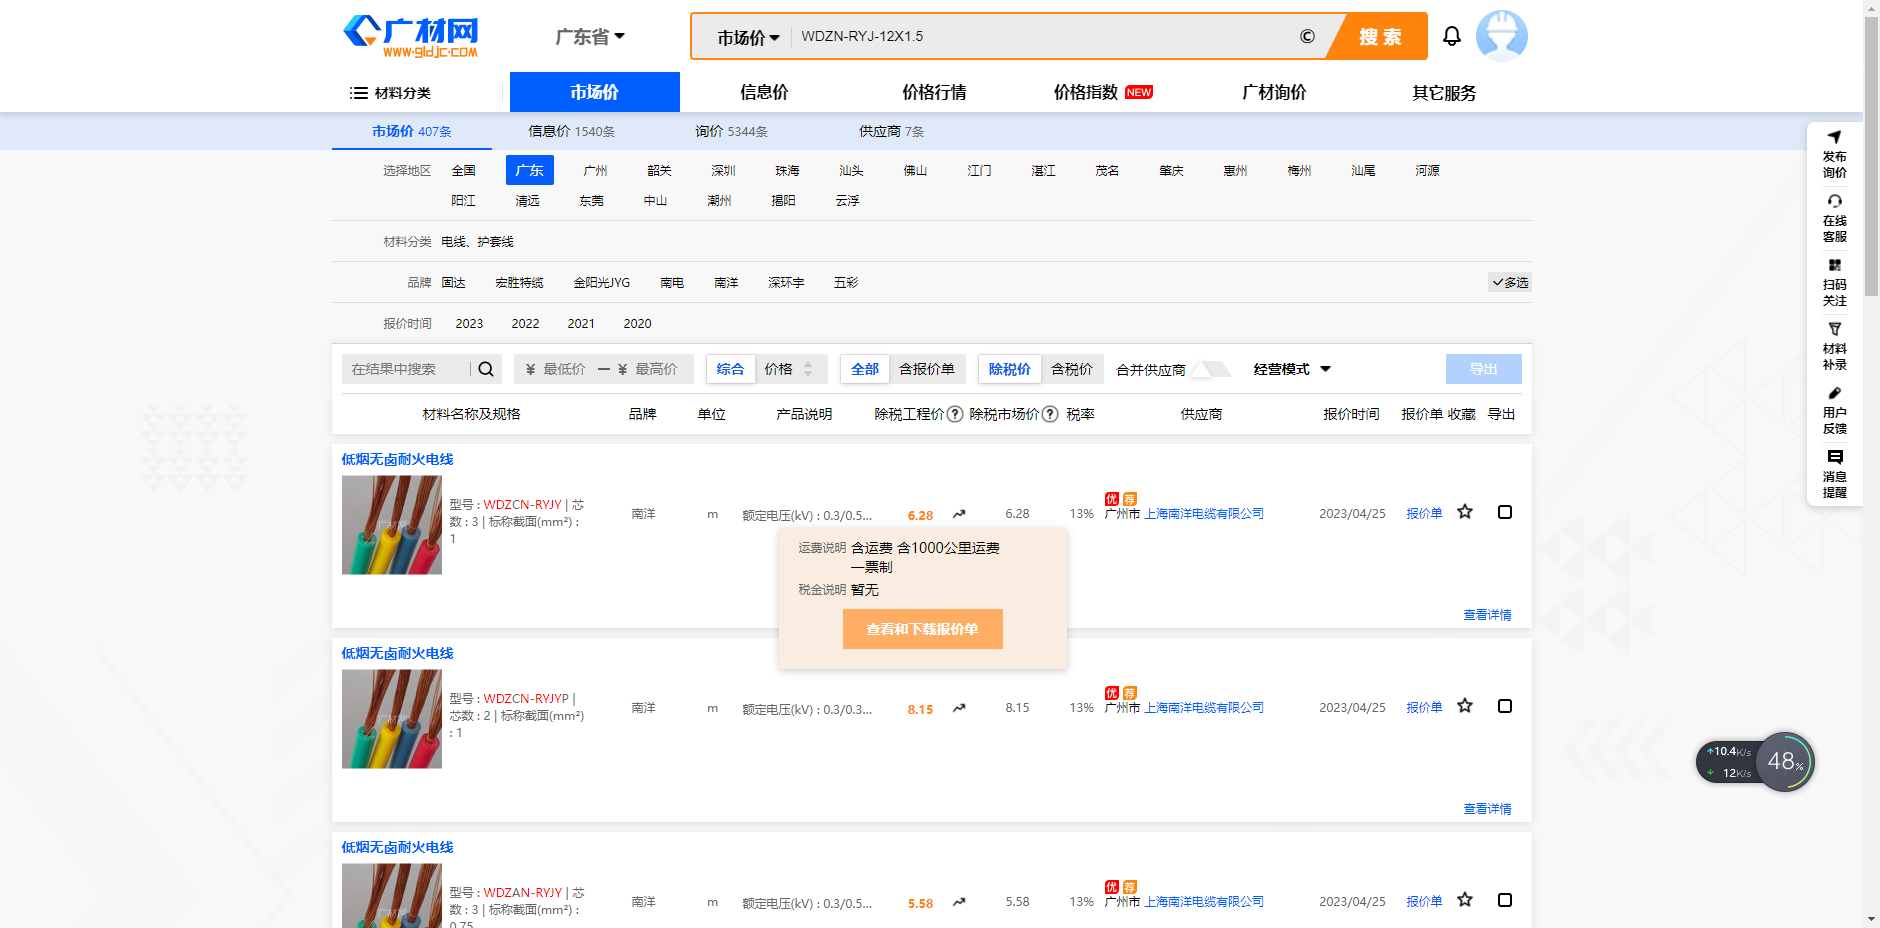Switch to 询价 5344条 sub-tab
Image resolution: width=1880 pixels, height=928 pixels.
(732, 131)
